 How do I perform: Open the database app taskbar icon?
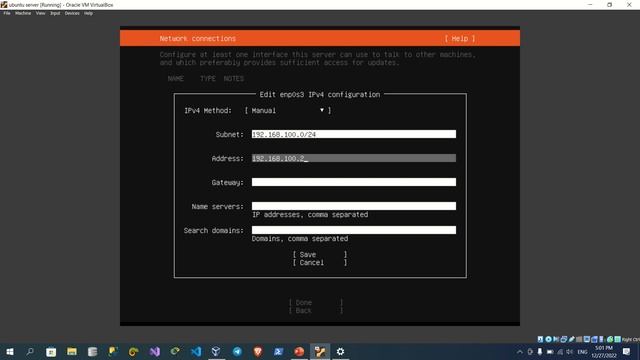93,351
